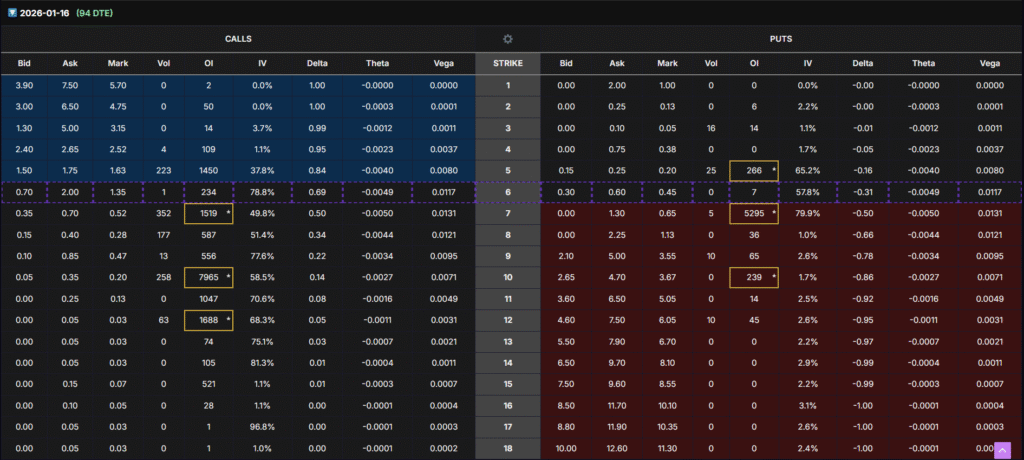Click highlighted call OI 1519 at strike 7
This screenshot has height=460, width=1024.
[x=208, y=213]
